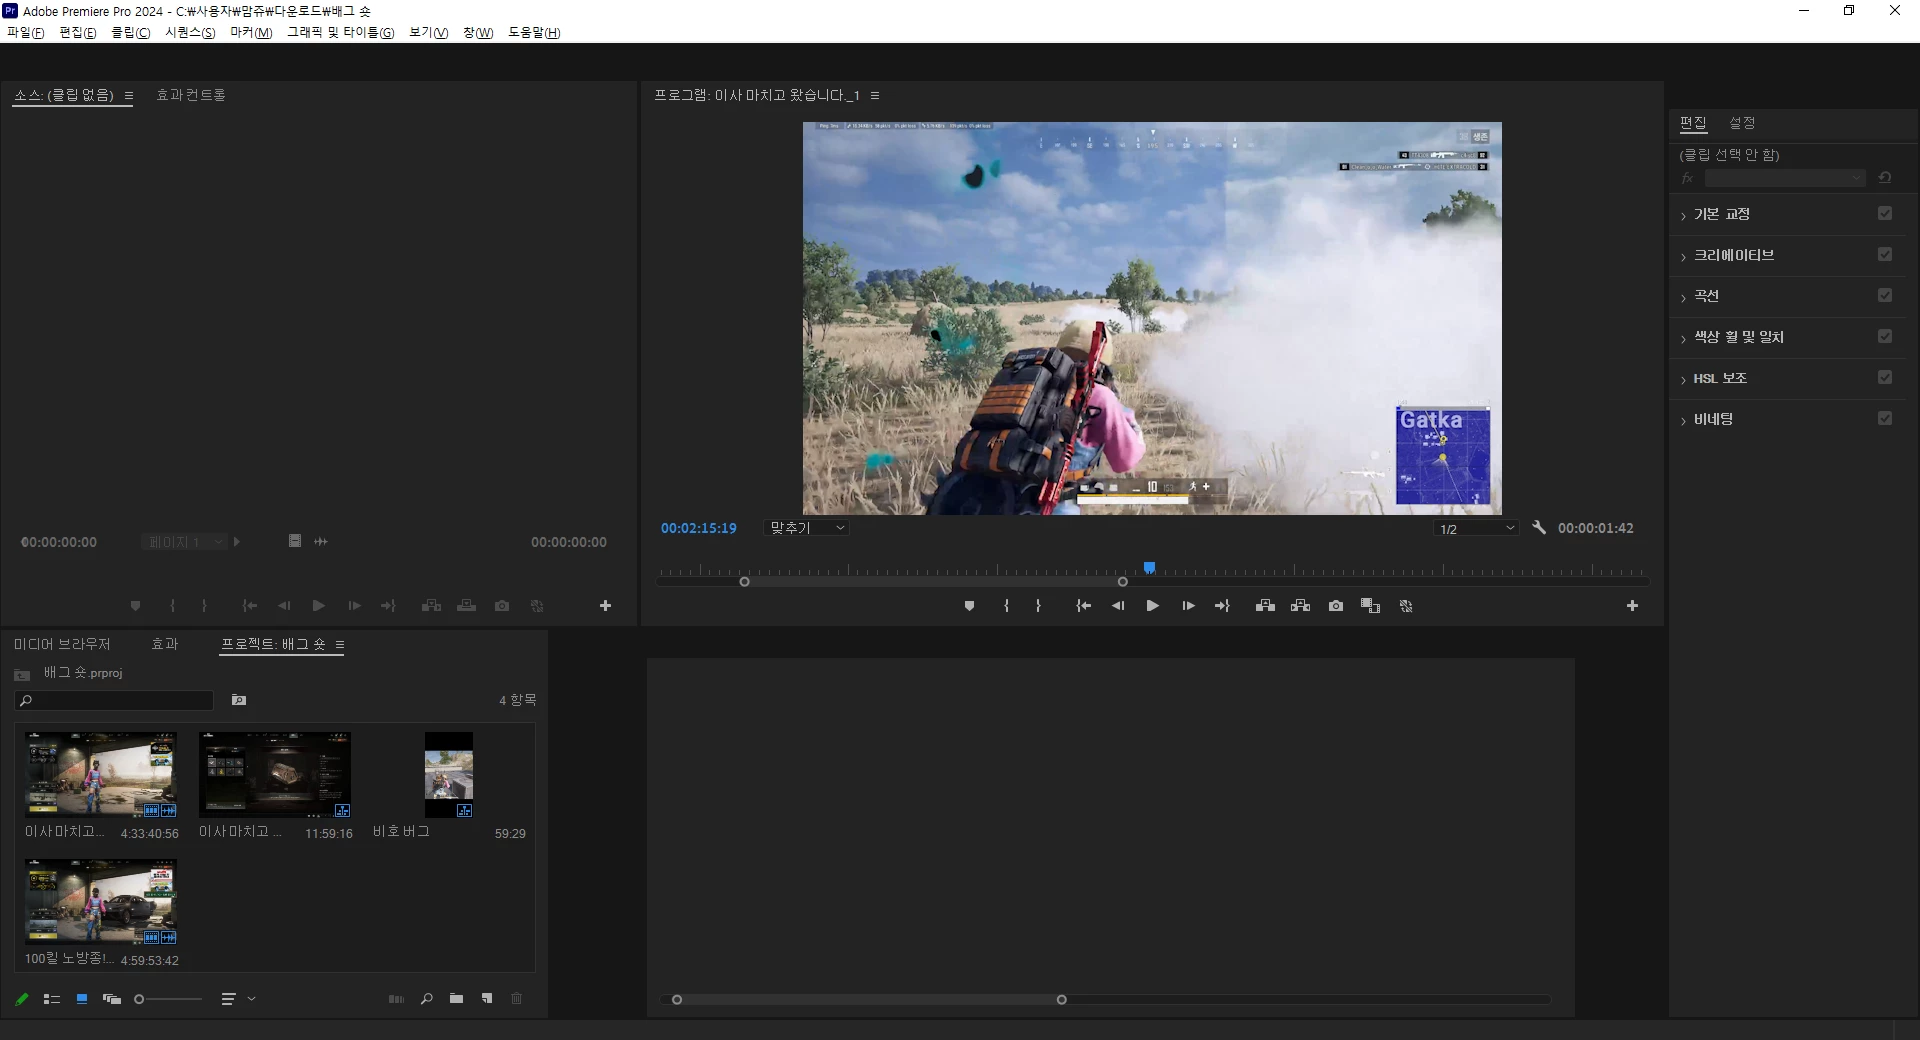Export a frame from the Program monitor
The width and height of the screenshot is (1920, 1040).
coord(1336,606)
